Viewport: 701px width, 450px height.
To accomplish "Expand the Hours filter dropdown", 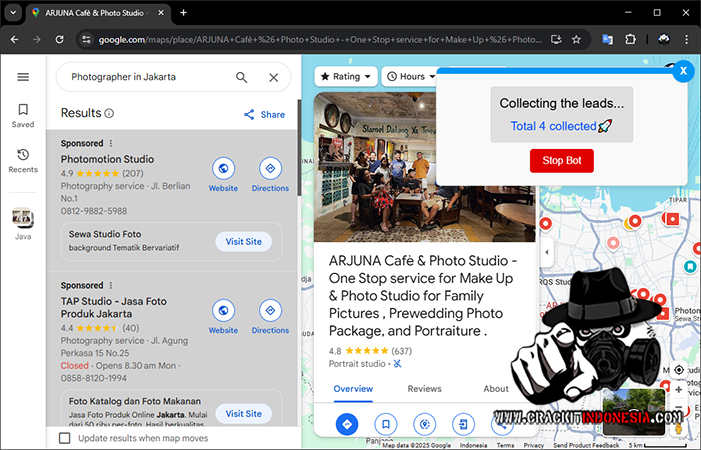I will tap(411, 76).
